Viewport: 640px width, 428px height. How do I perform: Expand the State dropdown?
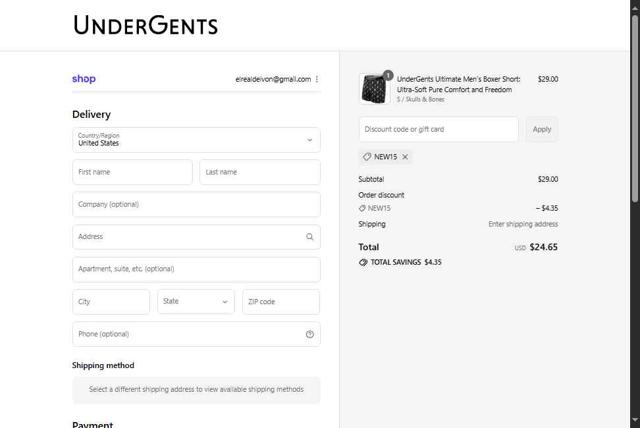click(x=196, y=302)
